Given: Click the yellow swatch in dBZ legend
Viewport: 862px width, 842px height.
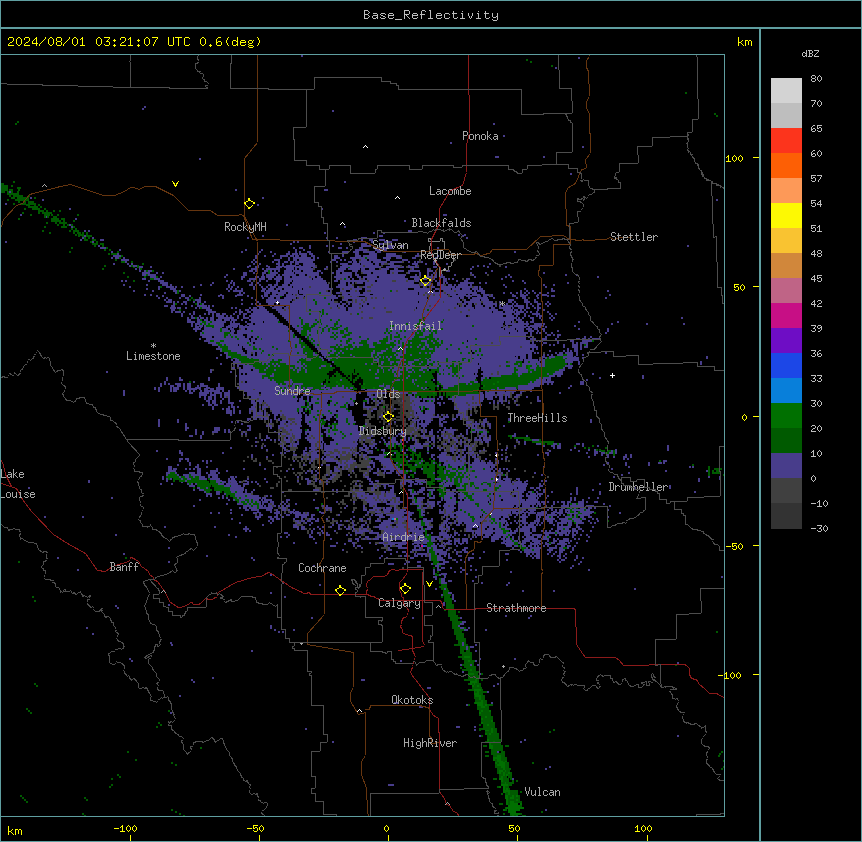Looking at the screenshot, I should click(x=786, y=215).
